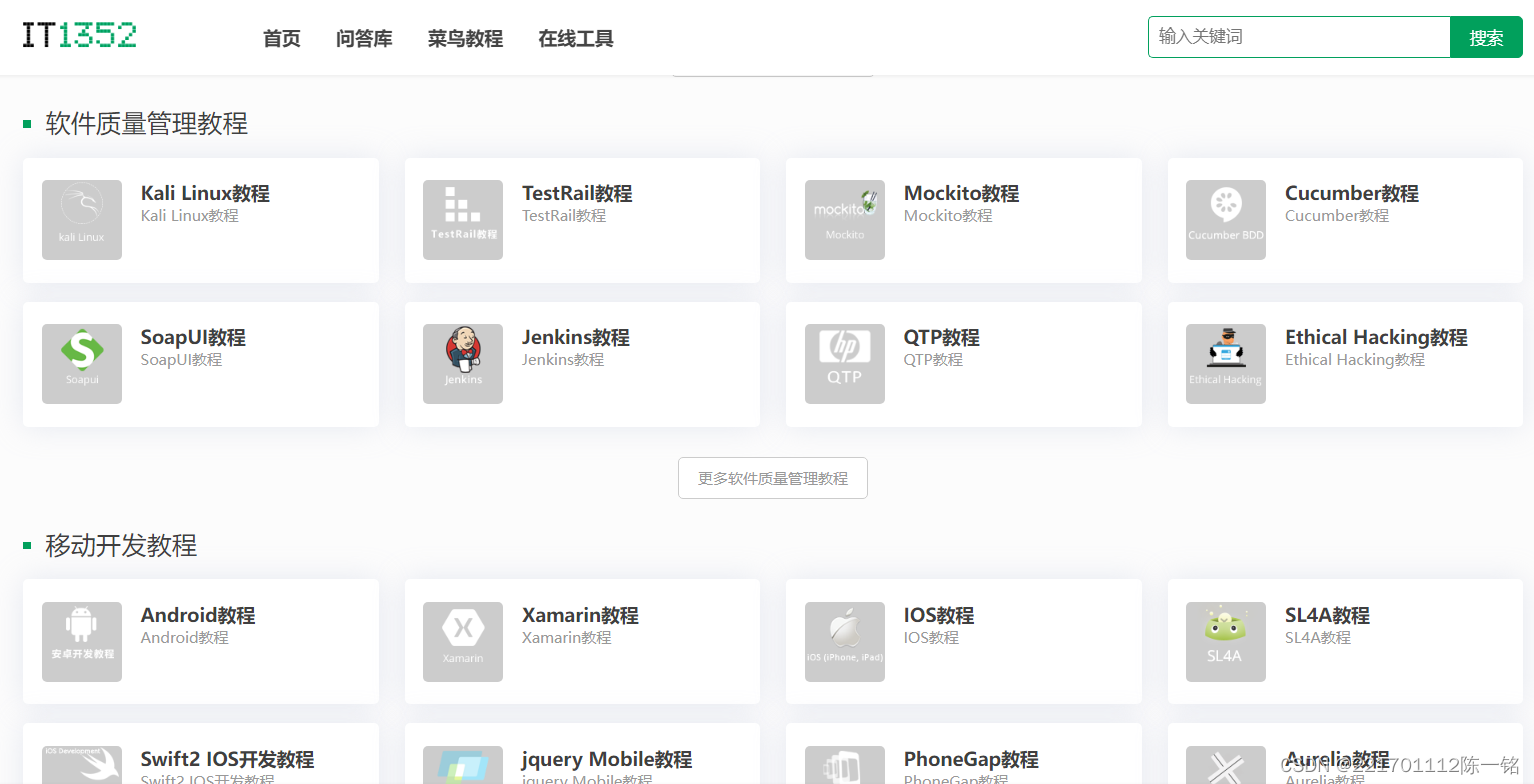Open the Android教程 title link
Screen dimensions: 1534x784
pyautogui.click(x=198, y=615)
